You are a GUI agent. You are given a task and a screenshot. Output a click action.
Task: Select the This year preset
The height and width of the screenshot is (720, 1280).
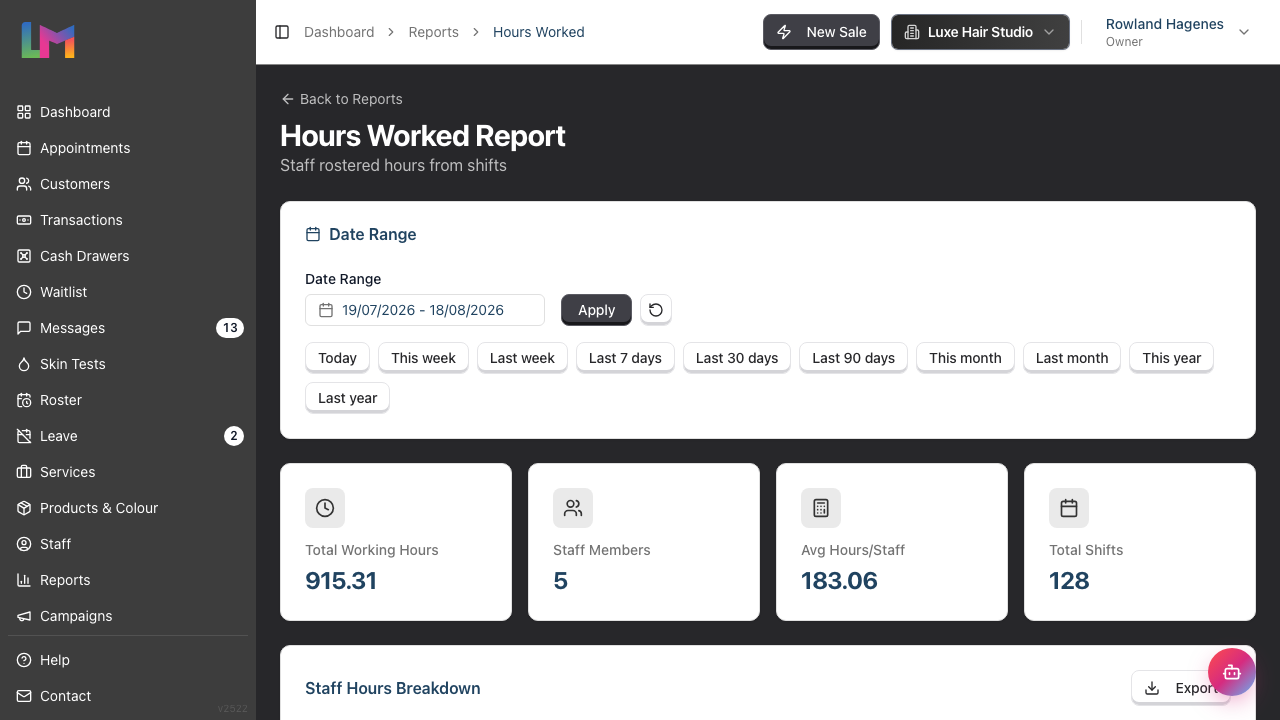[x=1171, y=358]
